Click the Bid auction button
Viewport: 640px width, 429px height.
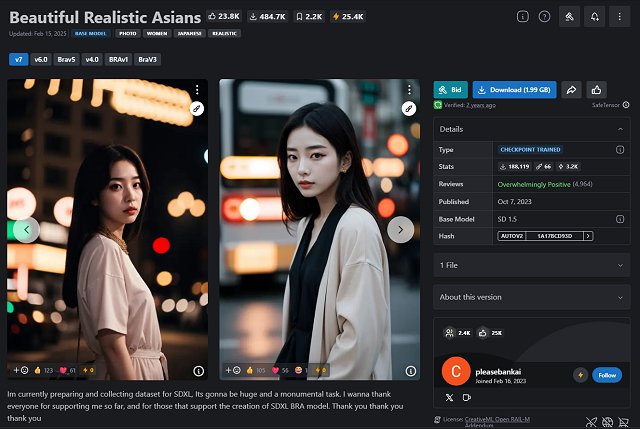(450, 89)
